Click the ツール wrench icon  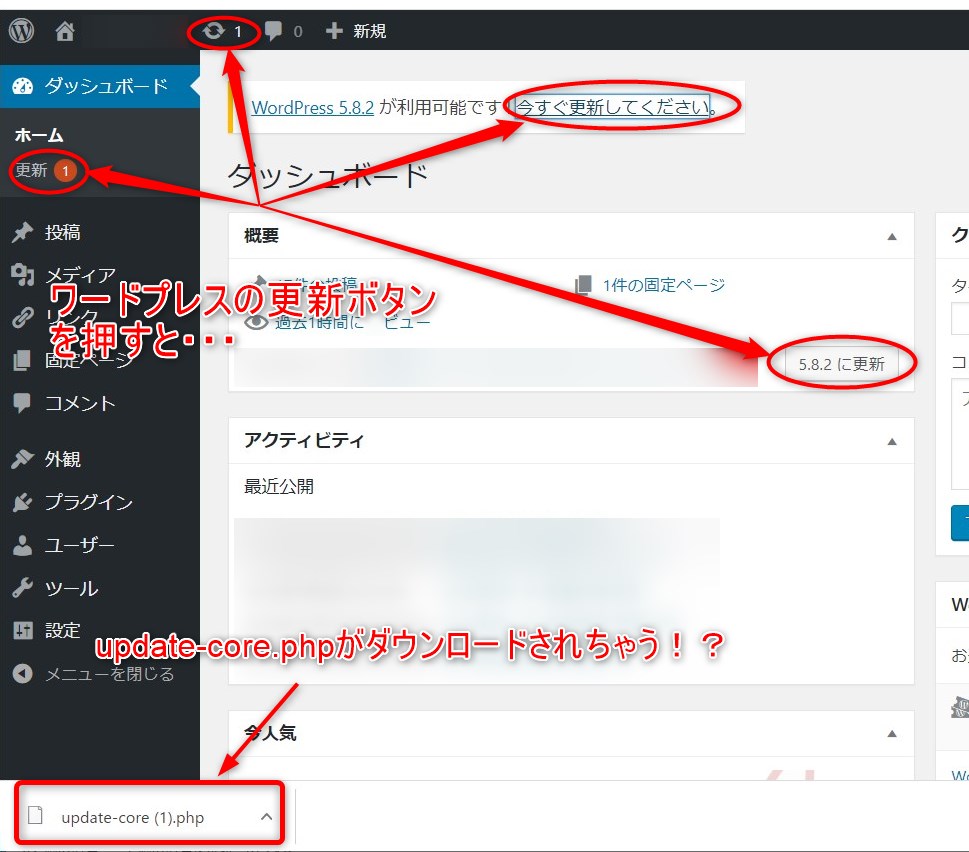(x=22, y=588)
